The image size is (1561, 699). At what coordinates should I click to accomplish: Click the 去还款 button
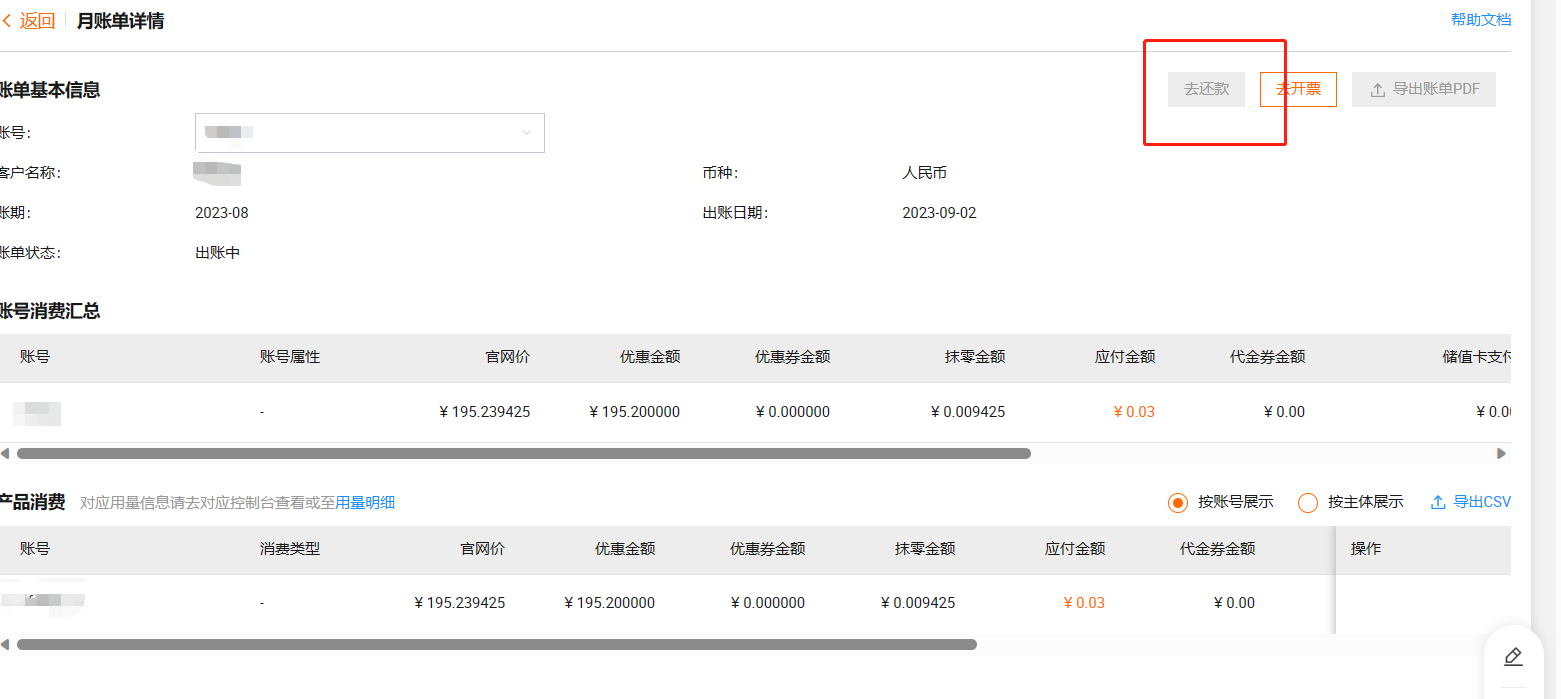1206,89
